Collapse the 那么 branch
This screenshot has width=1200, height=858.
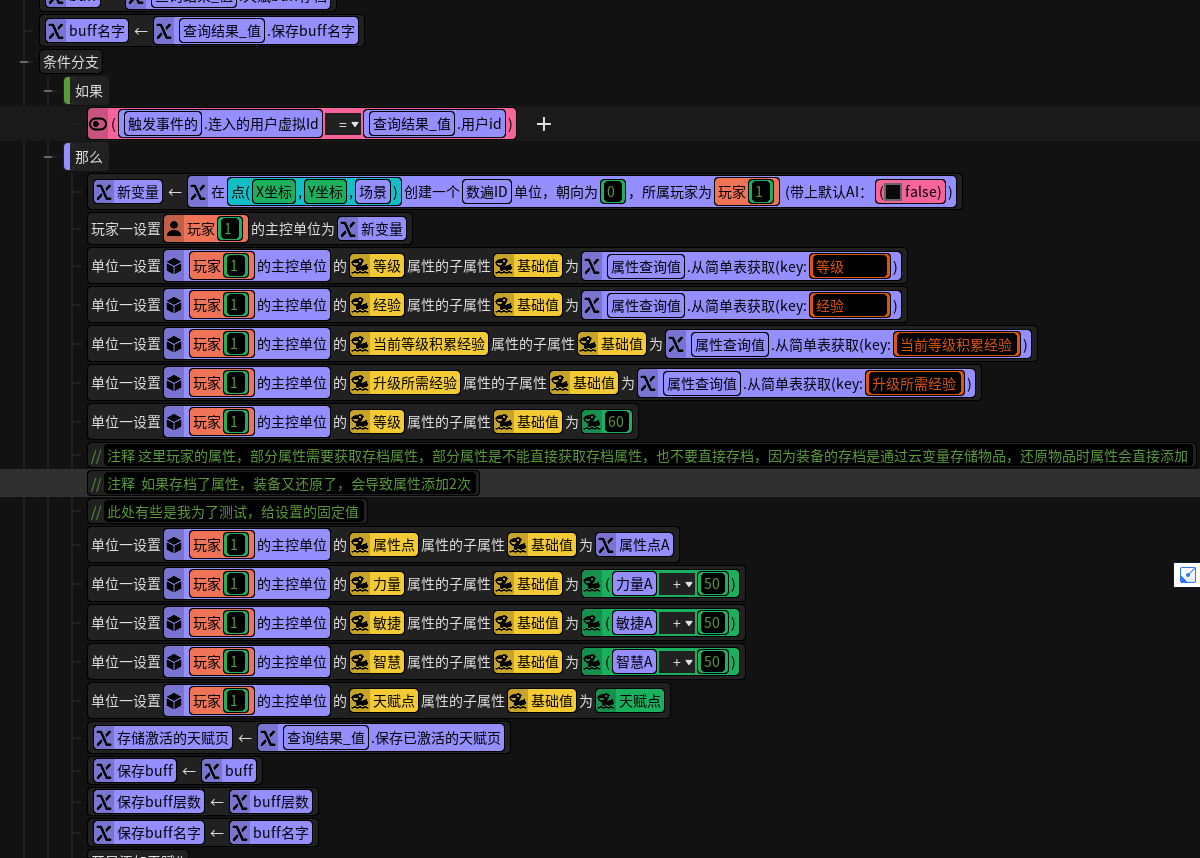click(48, 157)
